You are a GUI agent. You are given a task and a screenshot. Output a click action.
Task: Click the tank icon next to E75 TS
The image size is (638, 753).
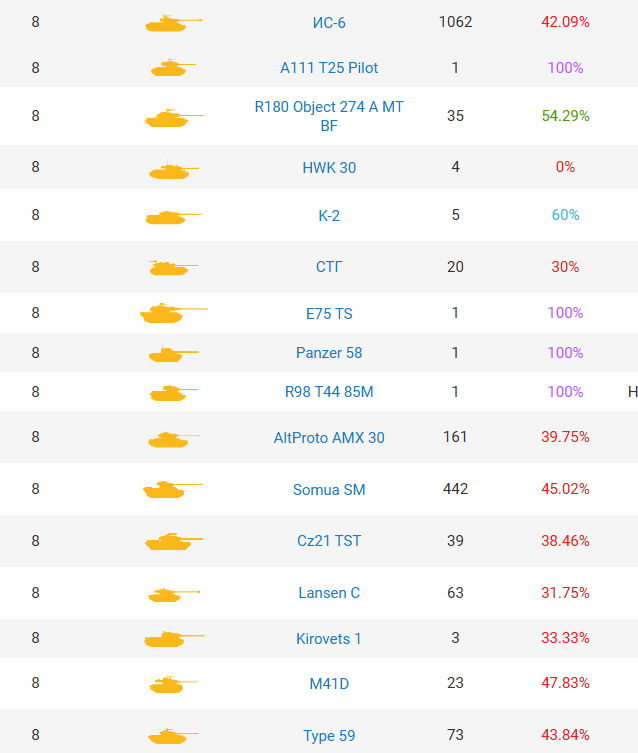click(172, 314)
